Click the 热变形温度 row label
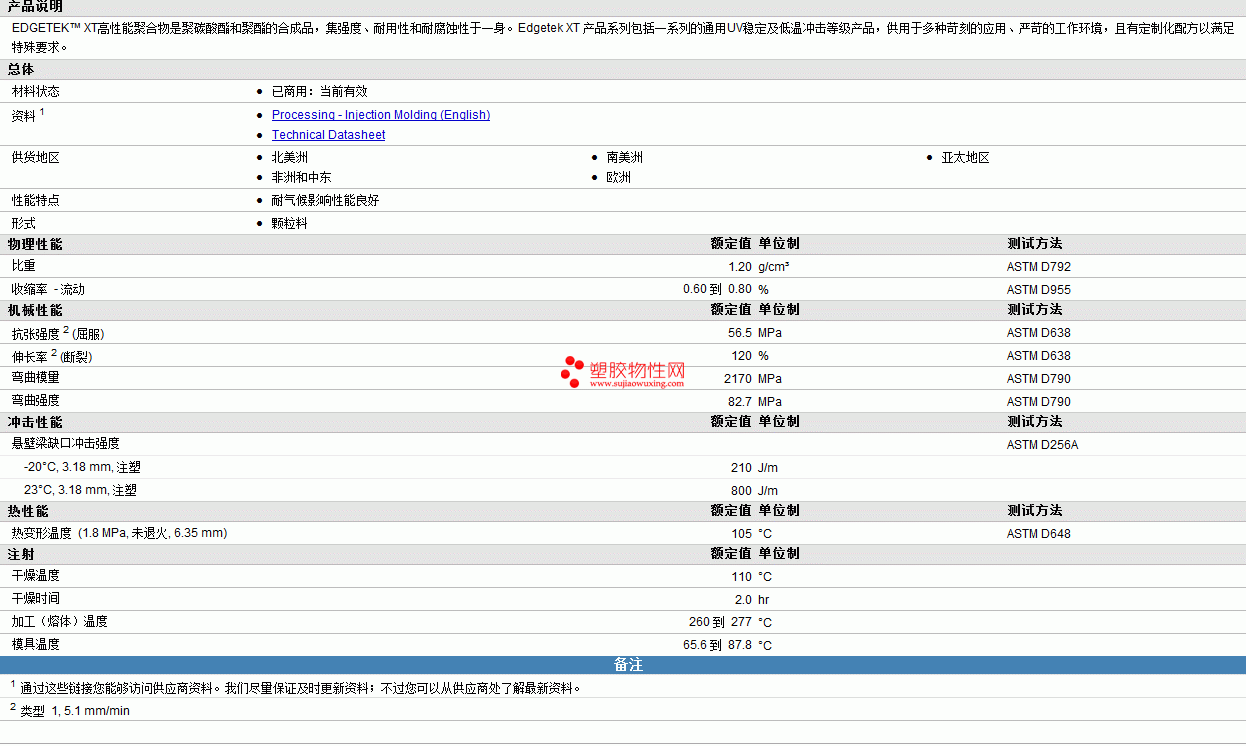 point(120,533)
